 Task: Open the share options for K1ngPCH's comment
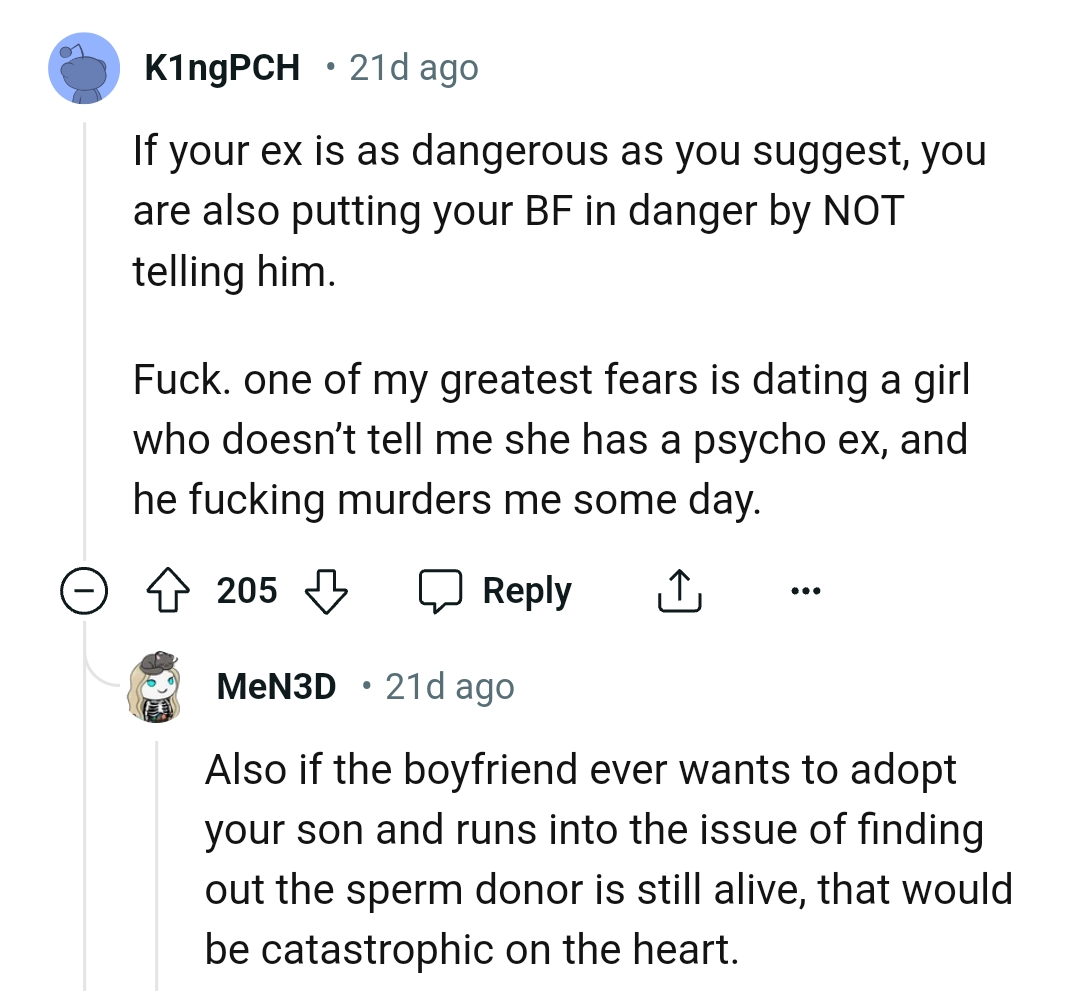[679, 590]
